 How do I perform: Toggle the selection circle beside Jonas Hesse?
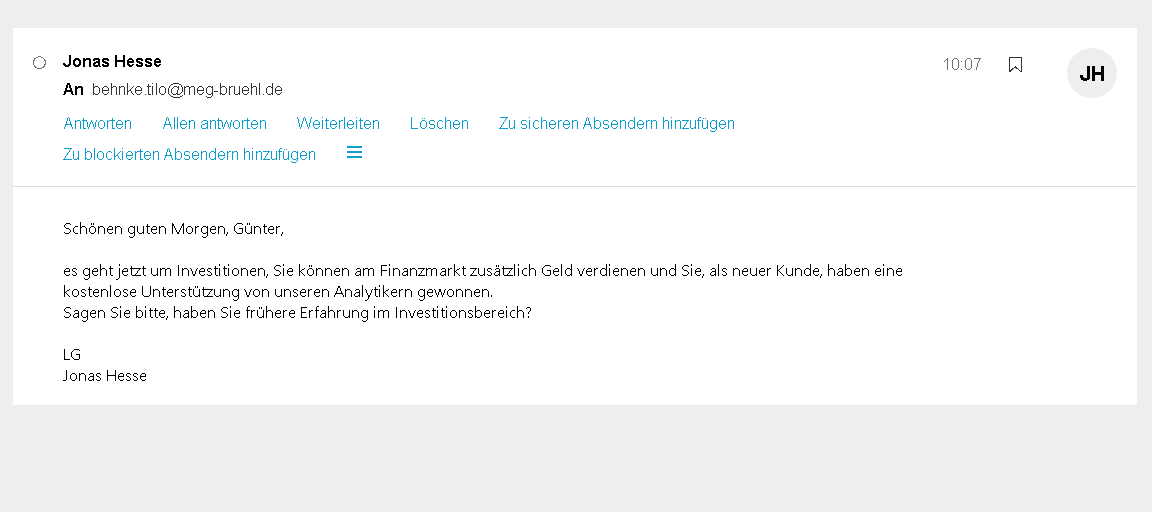pyautogui.click(x=40, y=62)
